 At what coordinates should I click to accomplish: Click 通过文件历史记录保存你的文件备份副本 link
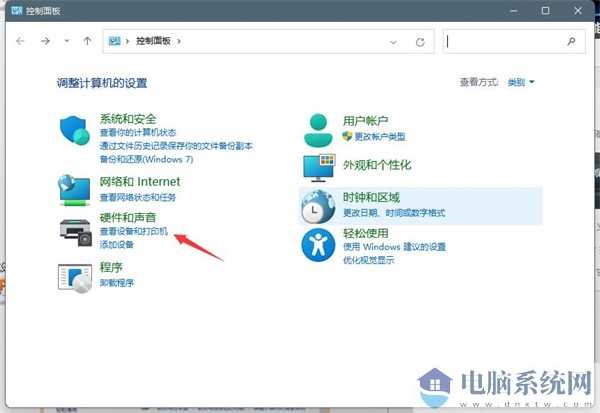176,146
